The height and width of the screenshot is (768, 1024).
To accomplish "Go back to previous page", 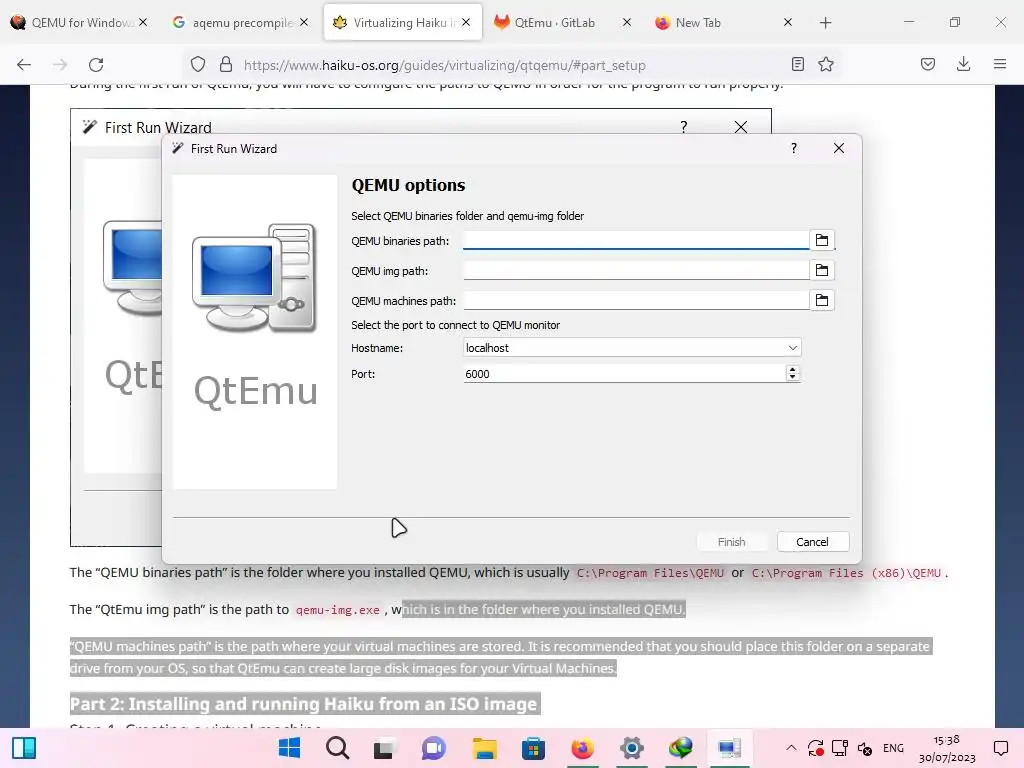I will click(24, 65).
